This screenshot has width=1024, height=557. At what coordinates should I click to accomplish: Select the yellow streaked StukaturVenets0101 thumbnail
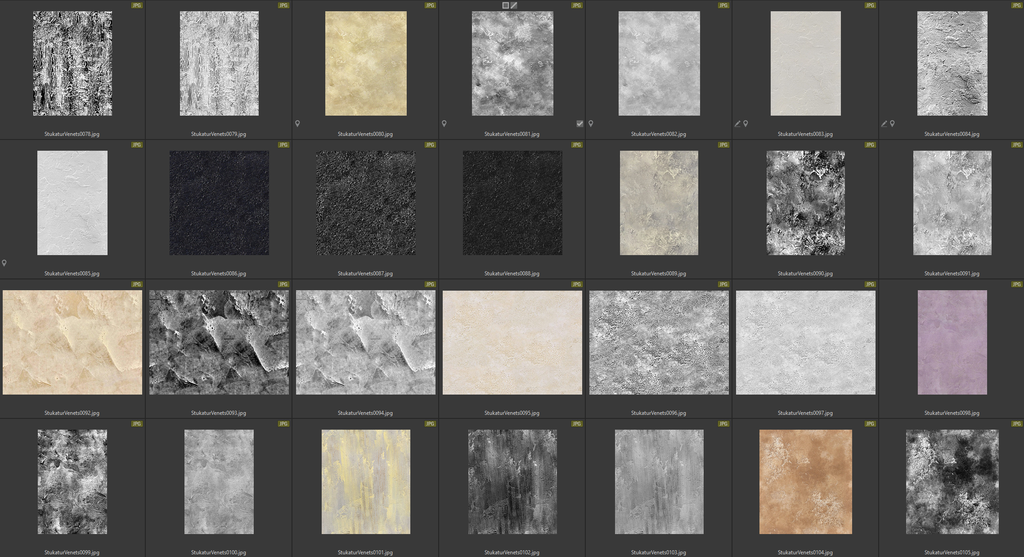coord(365,481)
